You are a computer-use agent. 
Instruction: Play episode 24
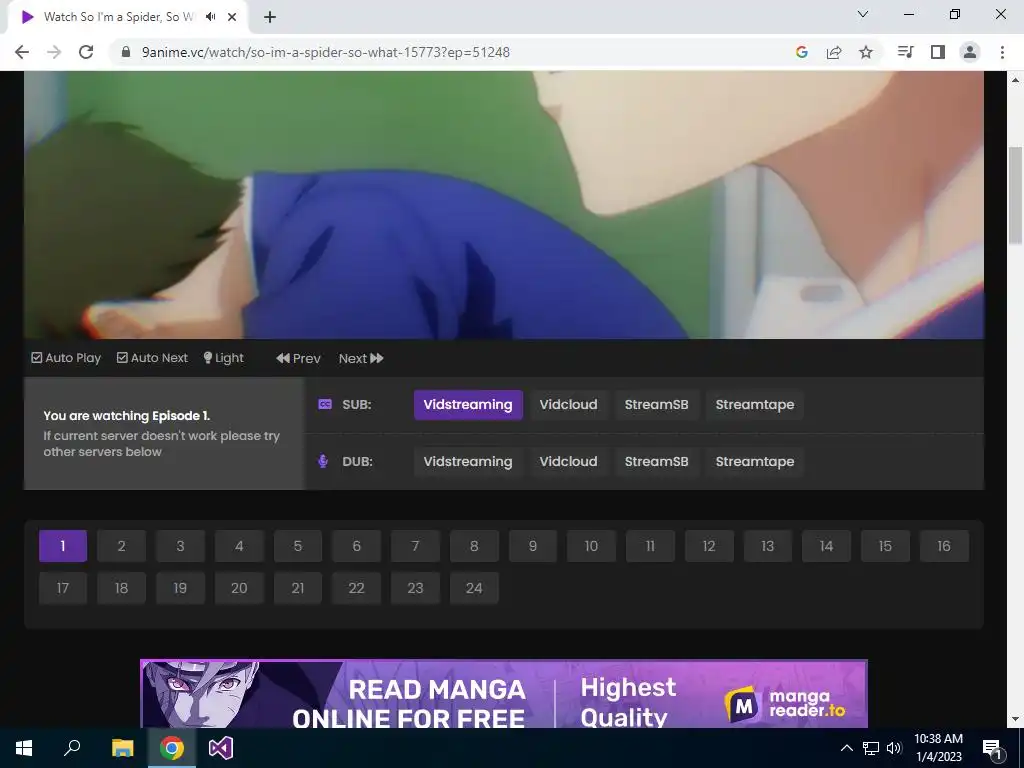coord(474,588)
